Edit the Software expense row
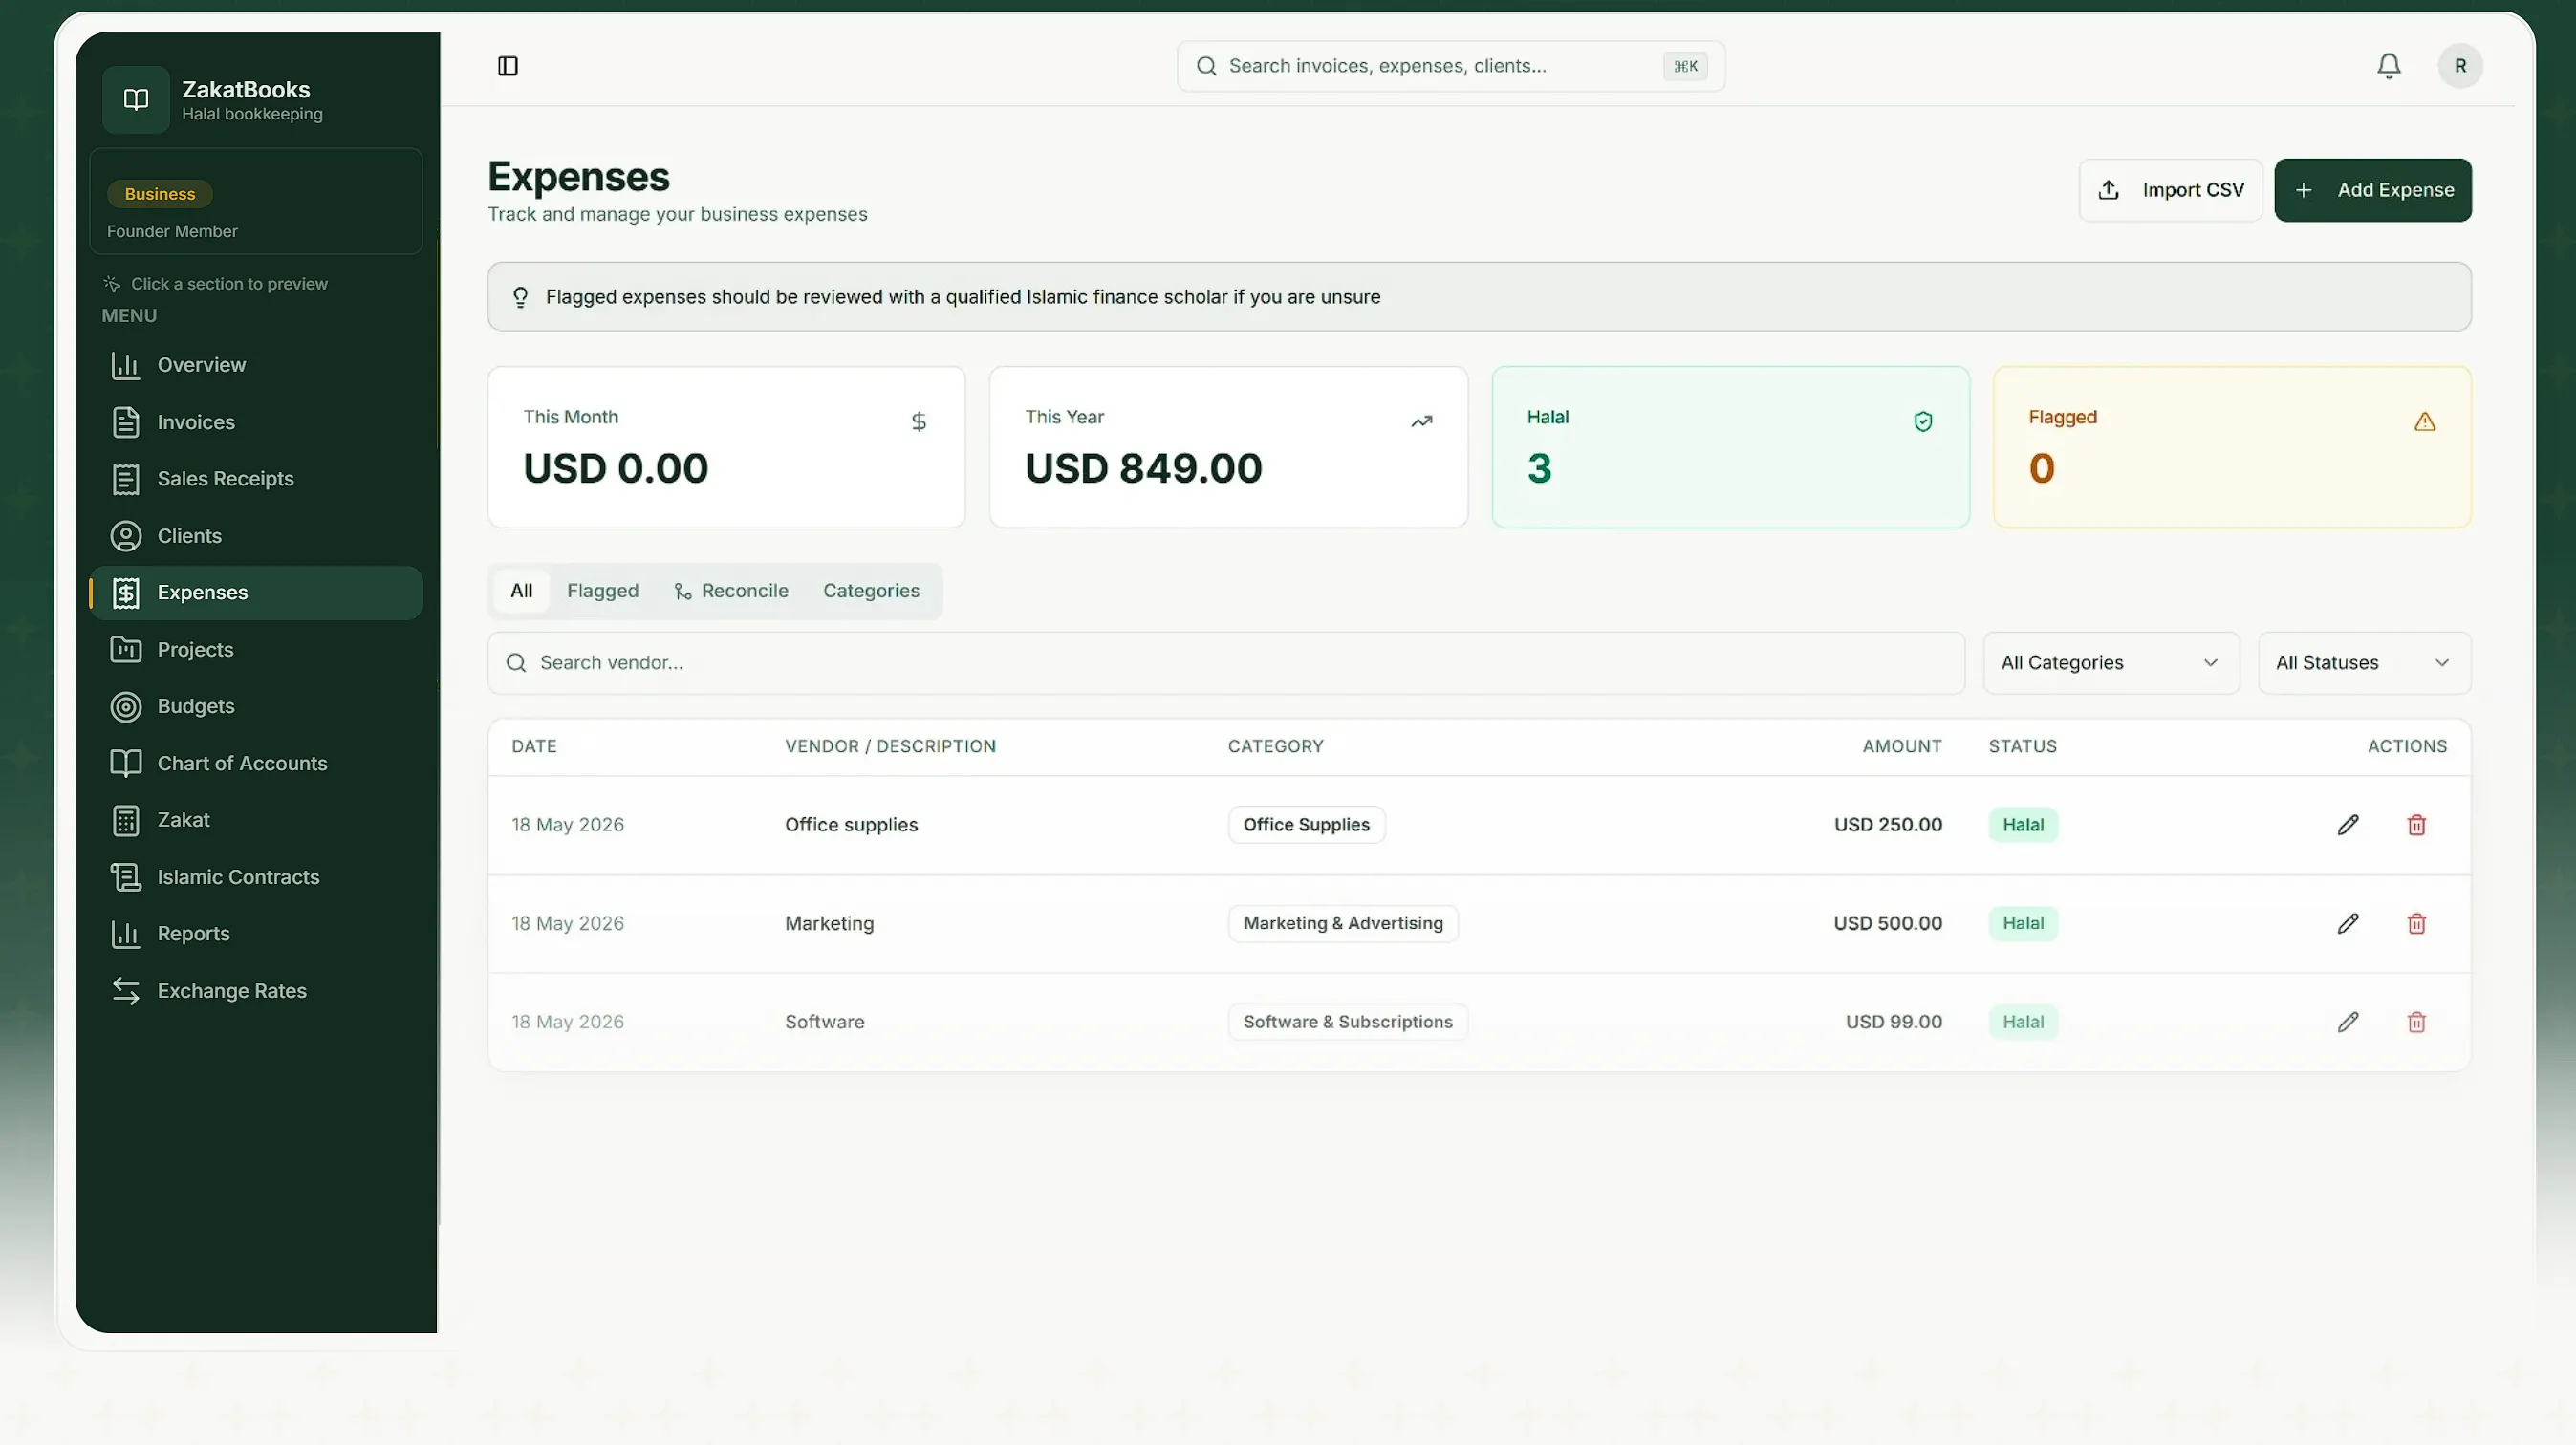Image resolution: width=2576 pixels, height=1445 pixels. pyautogui.click(x=2347, y=1022)
